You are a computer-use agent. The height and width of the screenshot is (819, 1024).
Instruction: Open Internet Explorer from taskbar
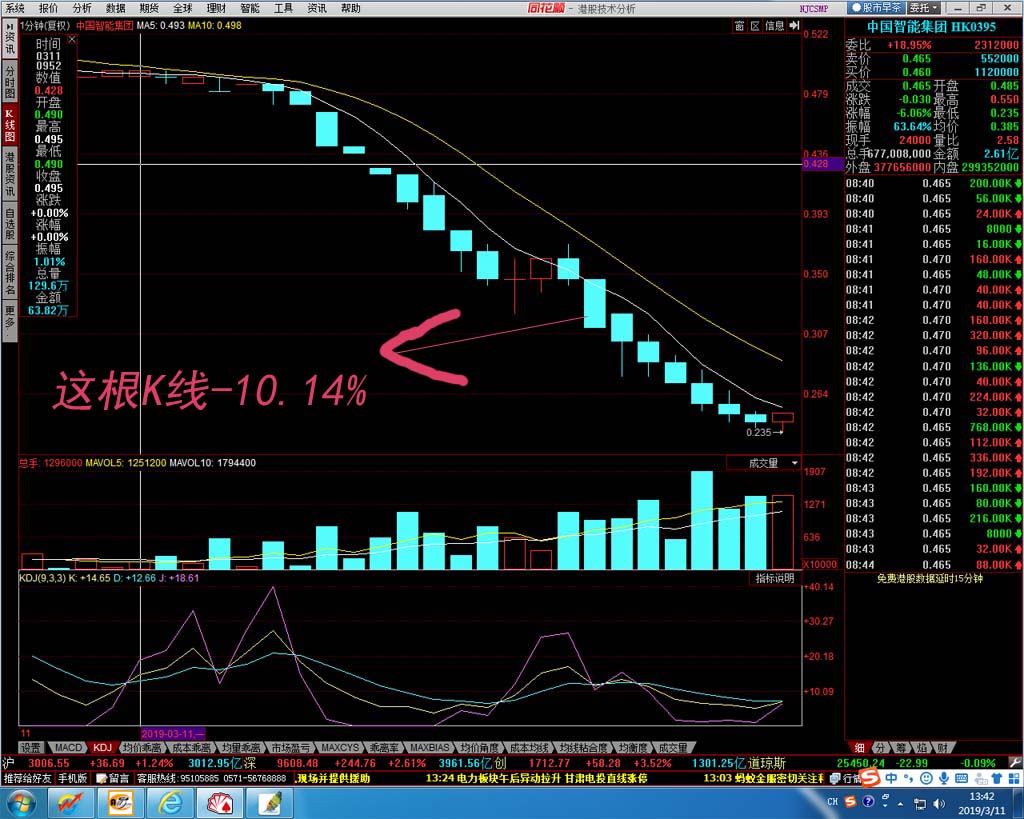[x=170, y=803]
